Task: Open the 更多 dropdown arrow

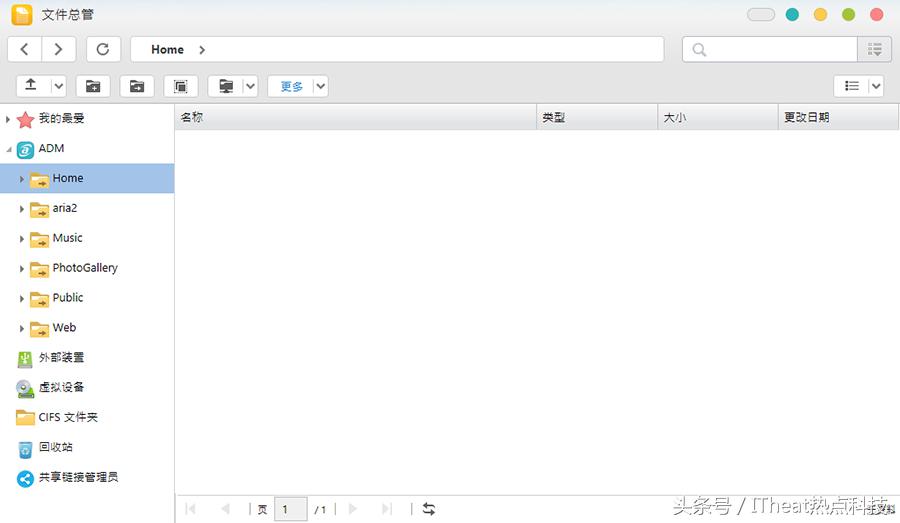Action: tap(321, 86)
